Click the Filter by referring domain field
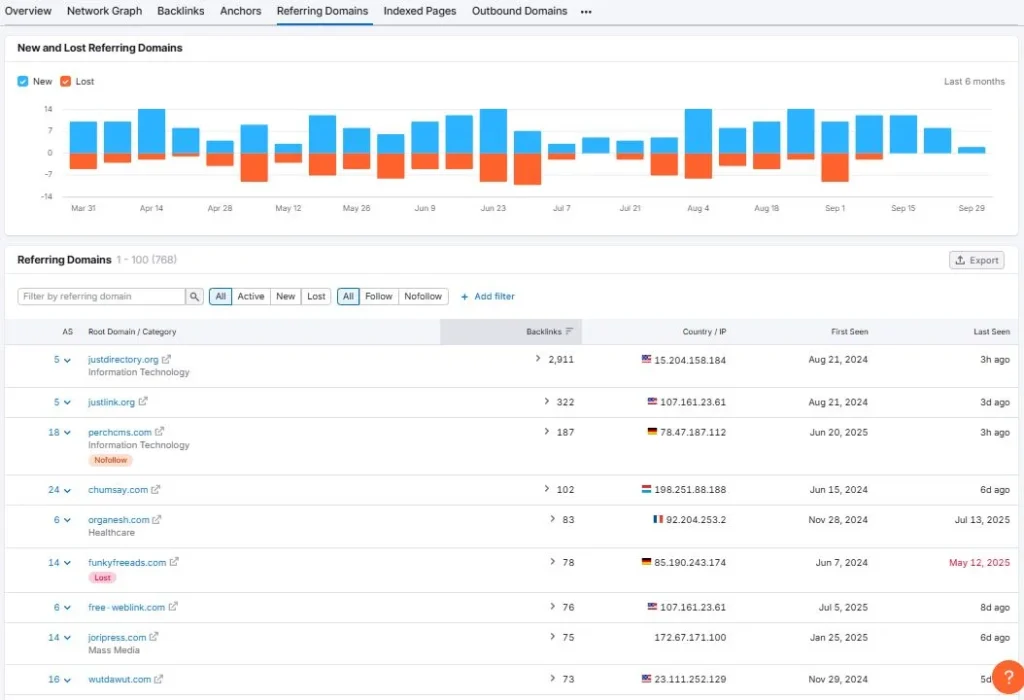Image resolution: width=1024 pixels, height=700 pixels. click(x=101, y=296)
